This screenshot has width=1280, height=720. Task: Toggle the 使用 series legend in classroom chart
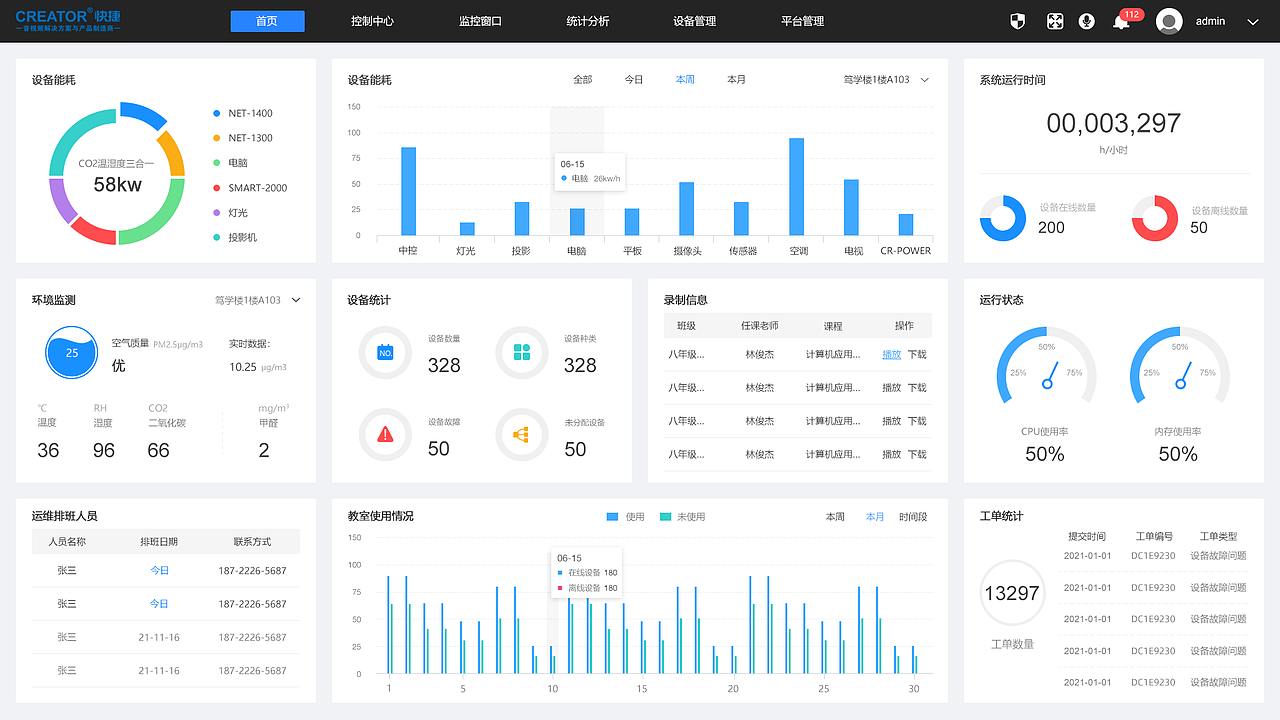pyautogui.click(x=626, y=517)
